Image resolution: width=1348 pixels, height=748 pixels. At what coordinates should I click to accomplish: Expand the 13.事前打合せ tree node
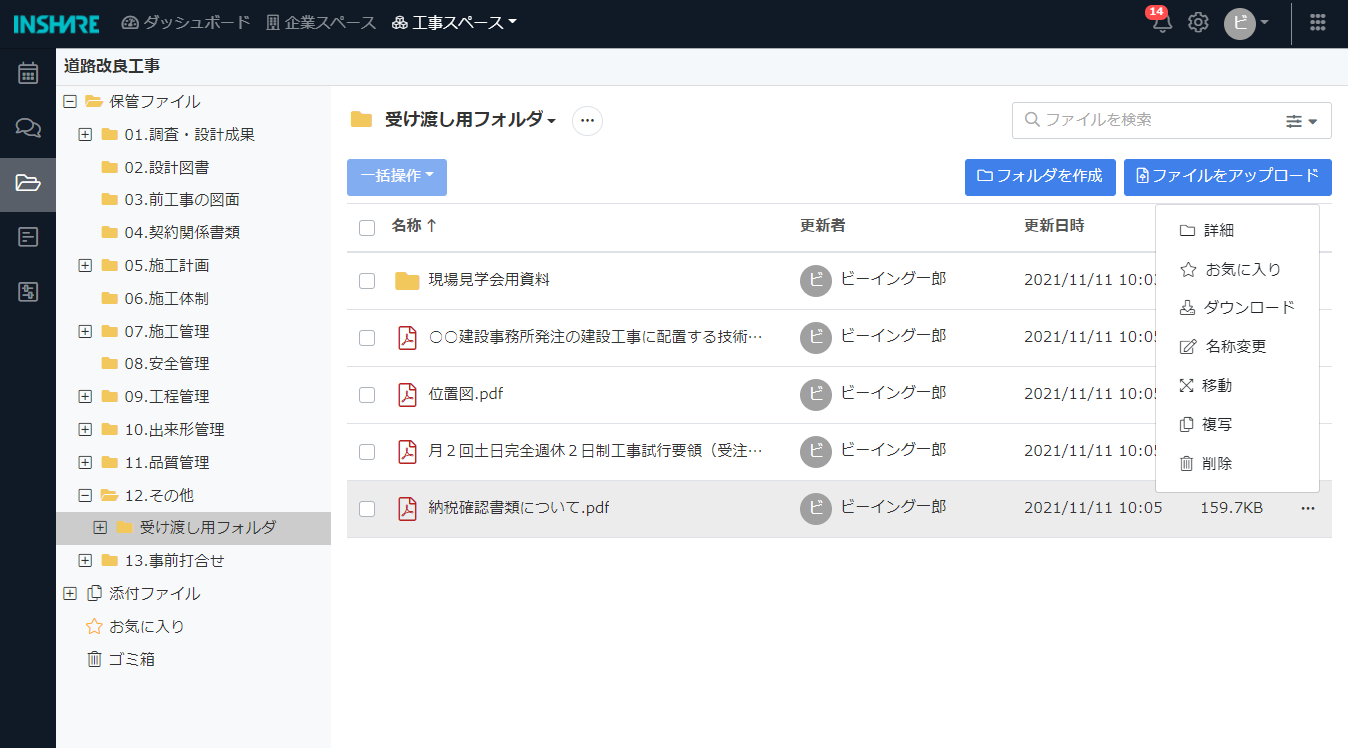click(x=85, y=561)
